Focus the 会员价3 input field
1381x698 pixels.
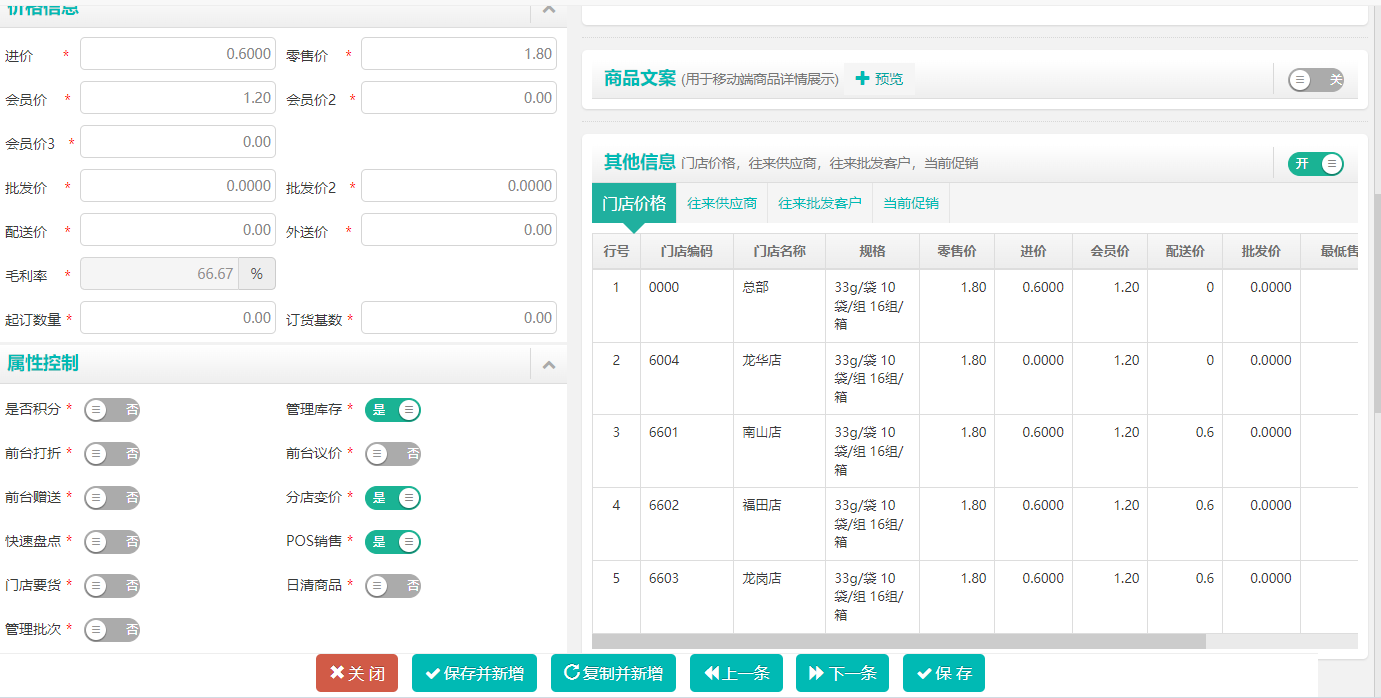178,142
